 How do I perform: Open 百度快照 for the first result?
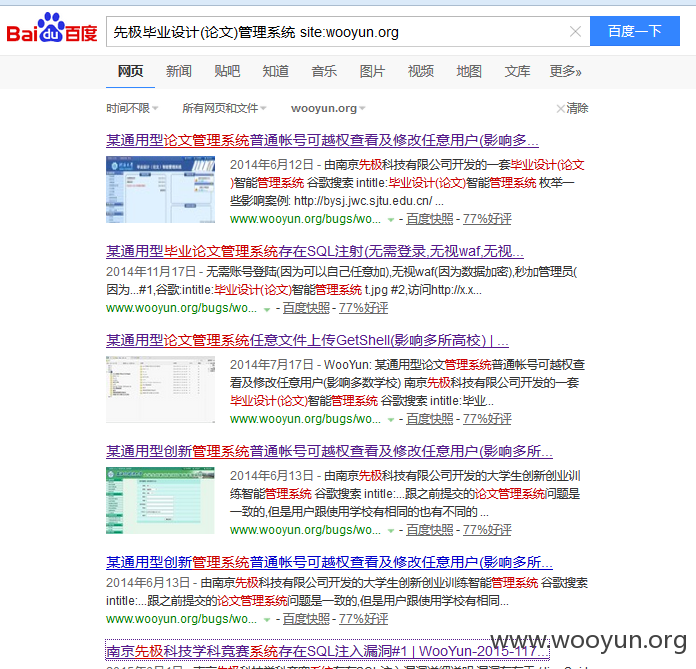tap(429, 219)
